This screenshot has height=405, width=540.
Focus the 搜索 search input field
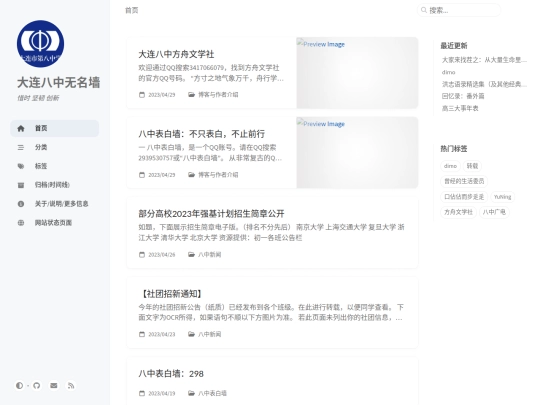[459, 10]
